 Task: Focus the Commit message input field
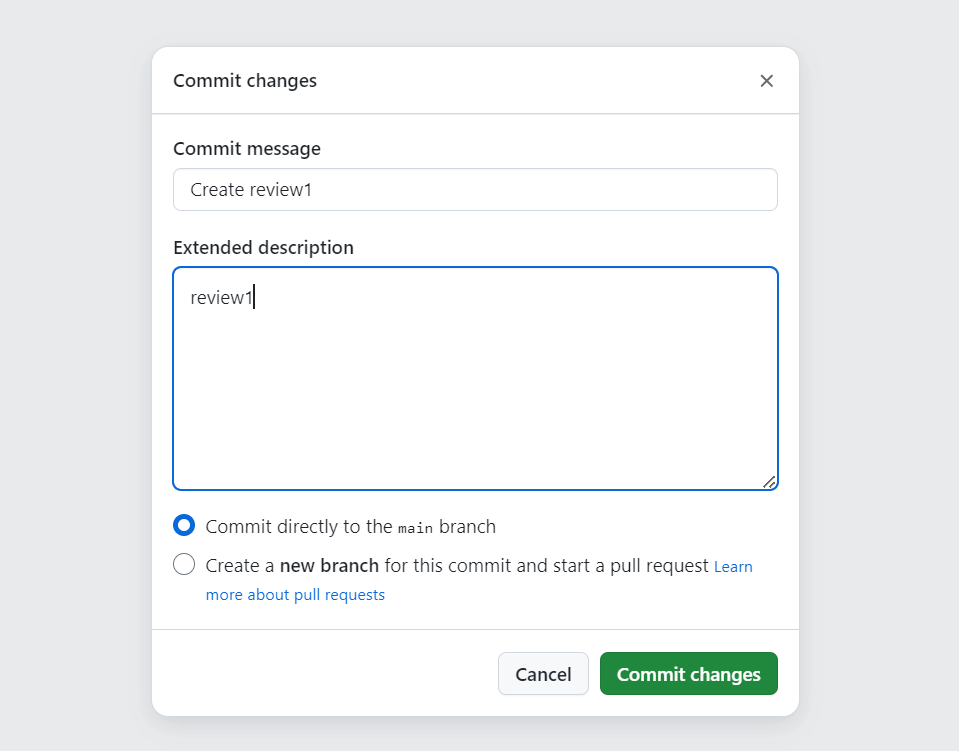click(x=475, y=190)
